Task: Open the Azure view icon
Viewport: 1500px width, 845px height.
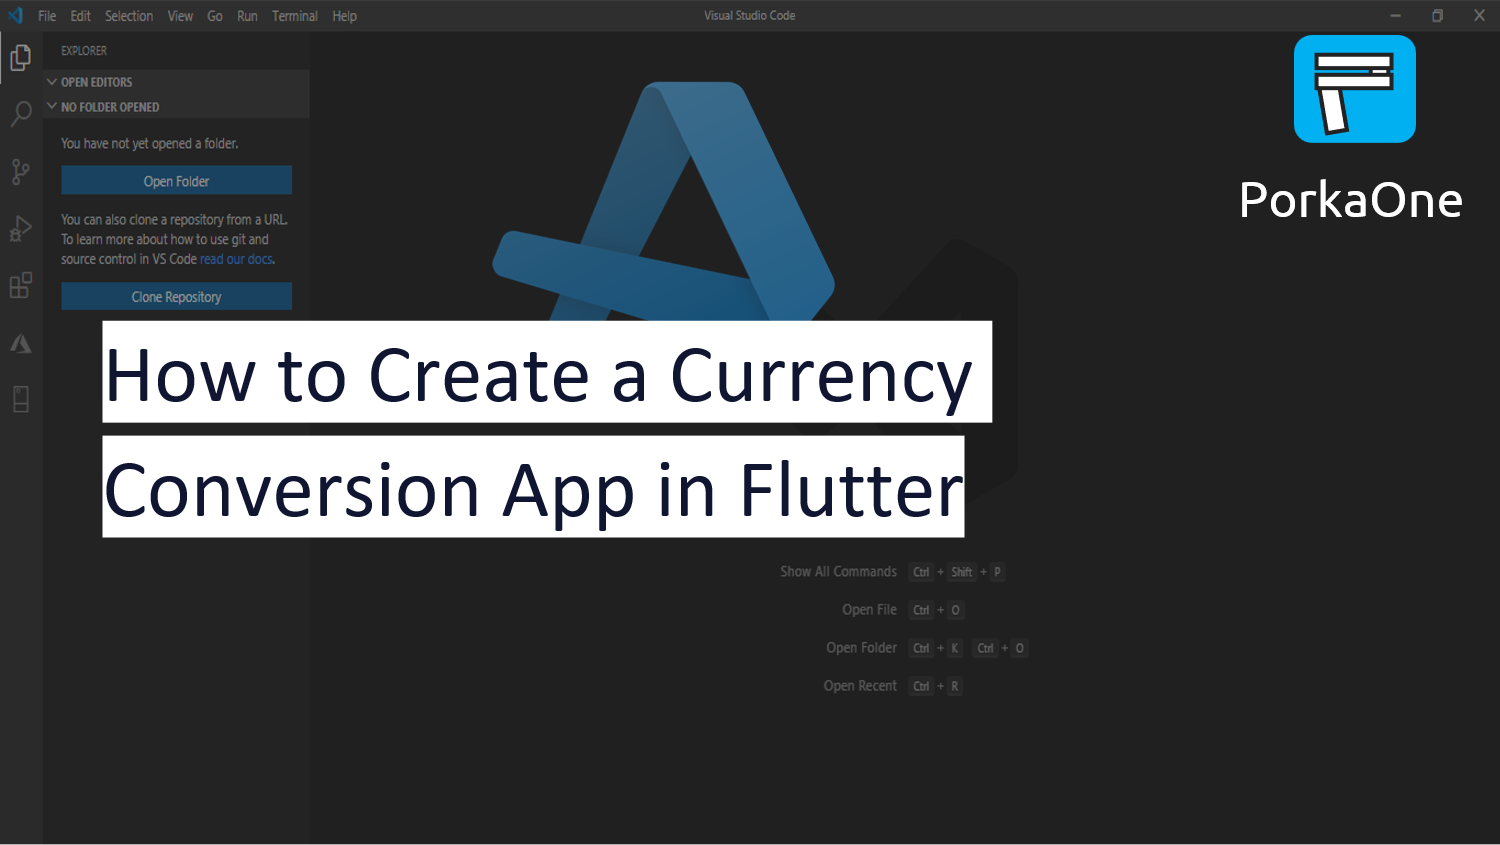Action: pos(21,344)
